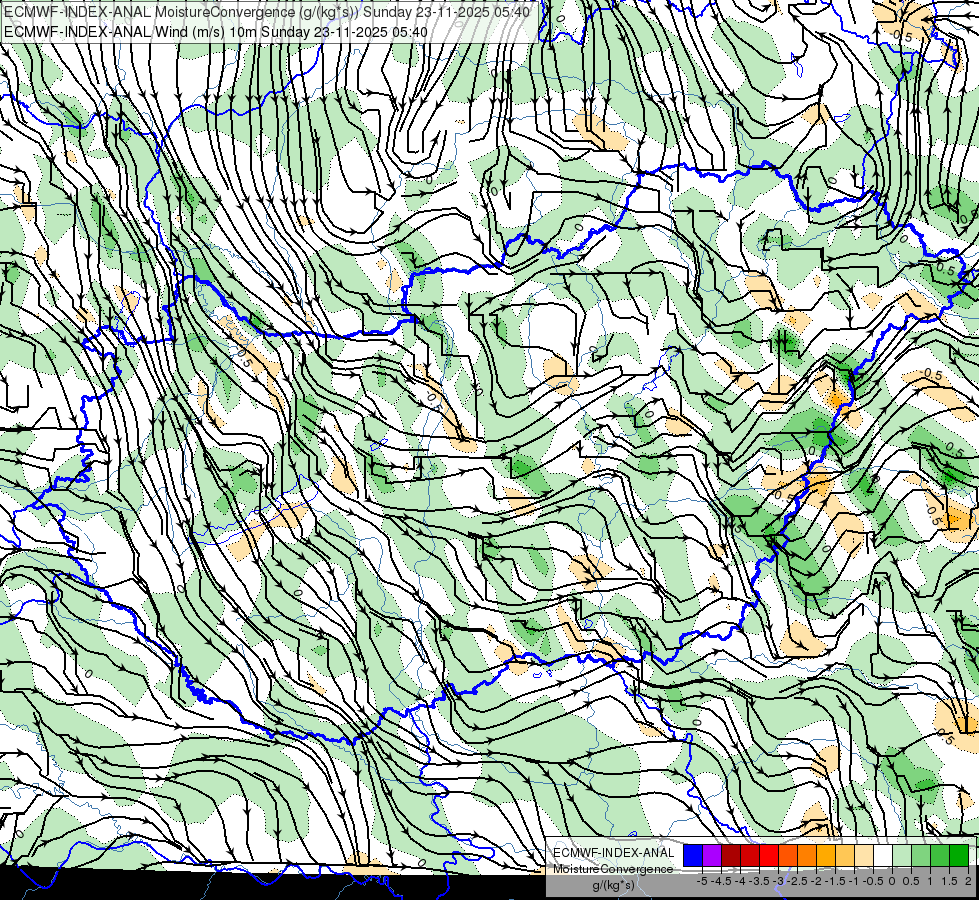The image size is (979, 900).
Task: Click the MoistureConvergence title line at top
Action: coord(267,12)
